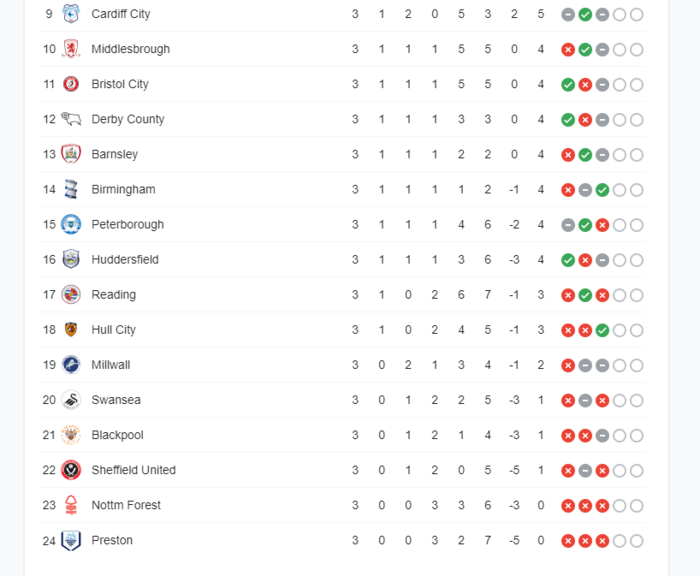The height and width of the screenshot is (576, 700).
Task: Click Birmingham's green win form indicator
Action: coord(602,190)
